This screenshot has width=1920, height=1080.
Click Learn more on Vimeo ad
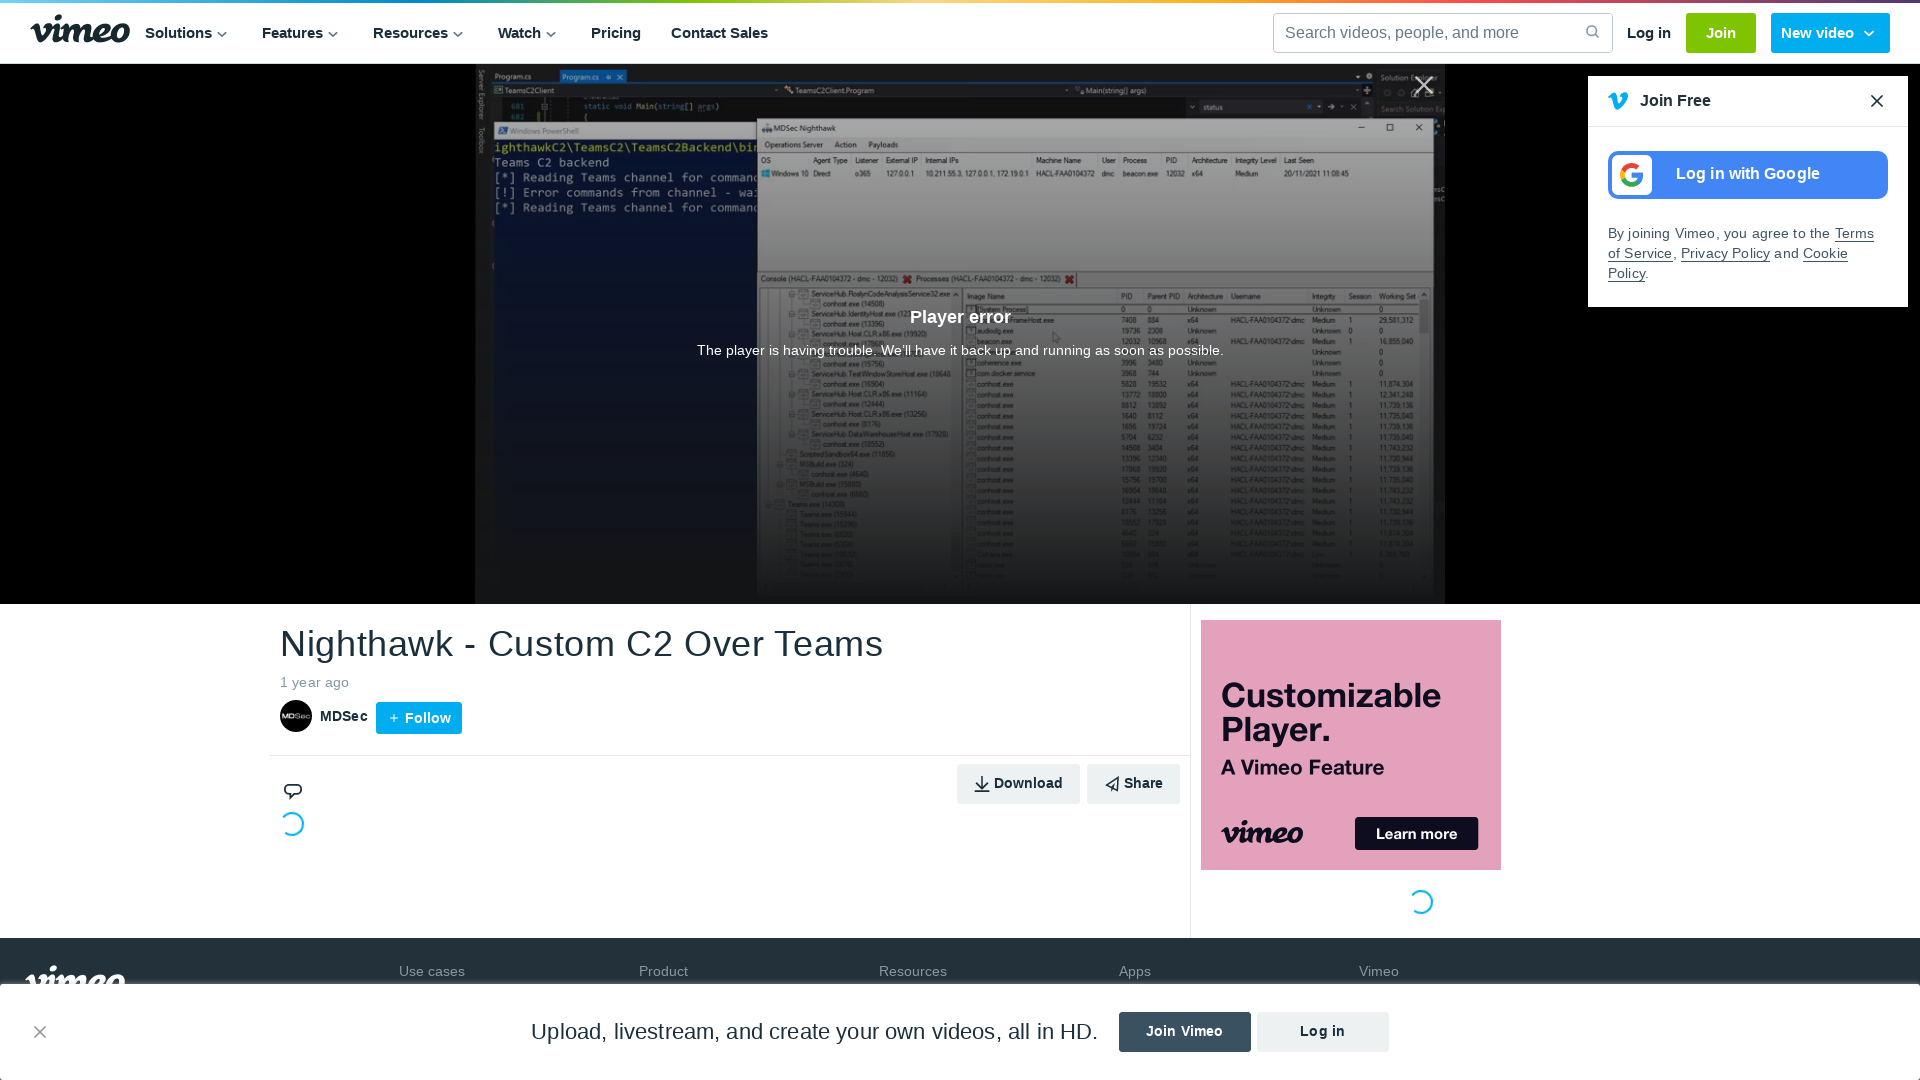click(x=1416, y=834)
